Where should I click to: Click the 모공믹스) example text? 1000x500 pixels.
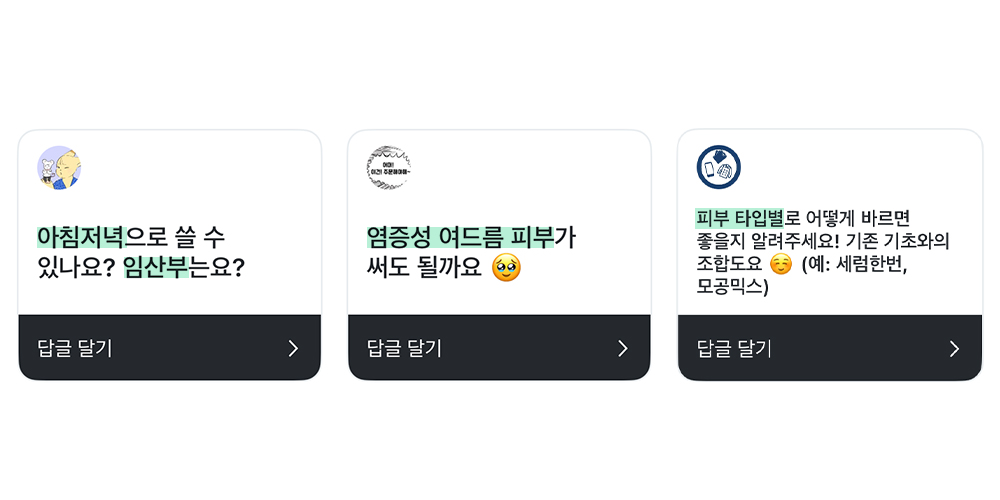[733, 287]
